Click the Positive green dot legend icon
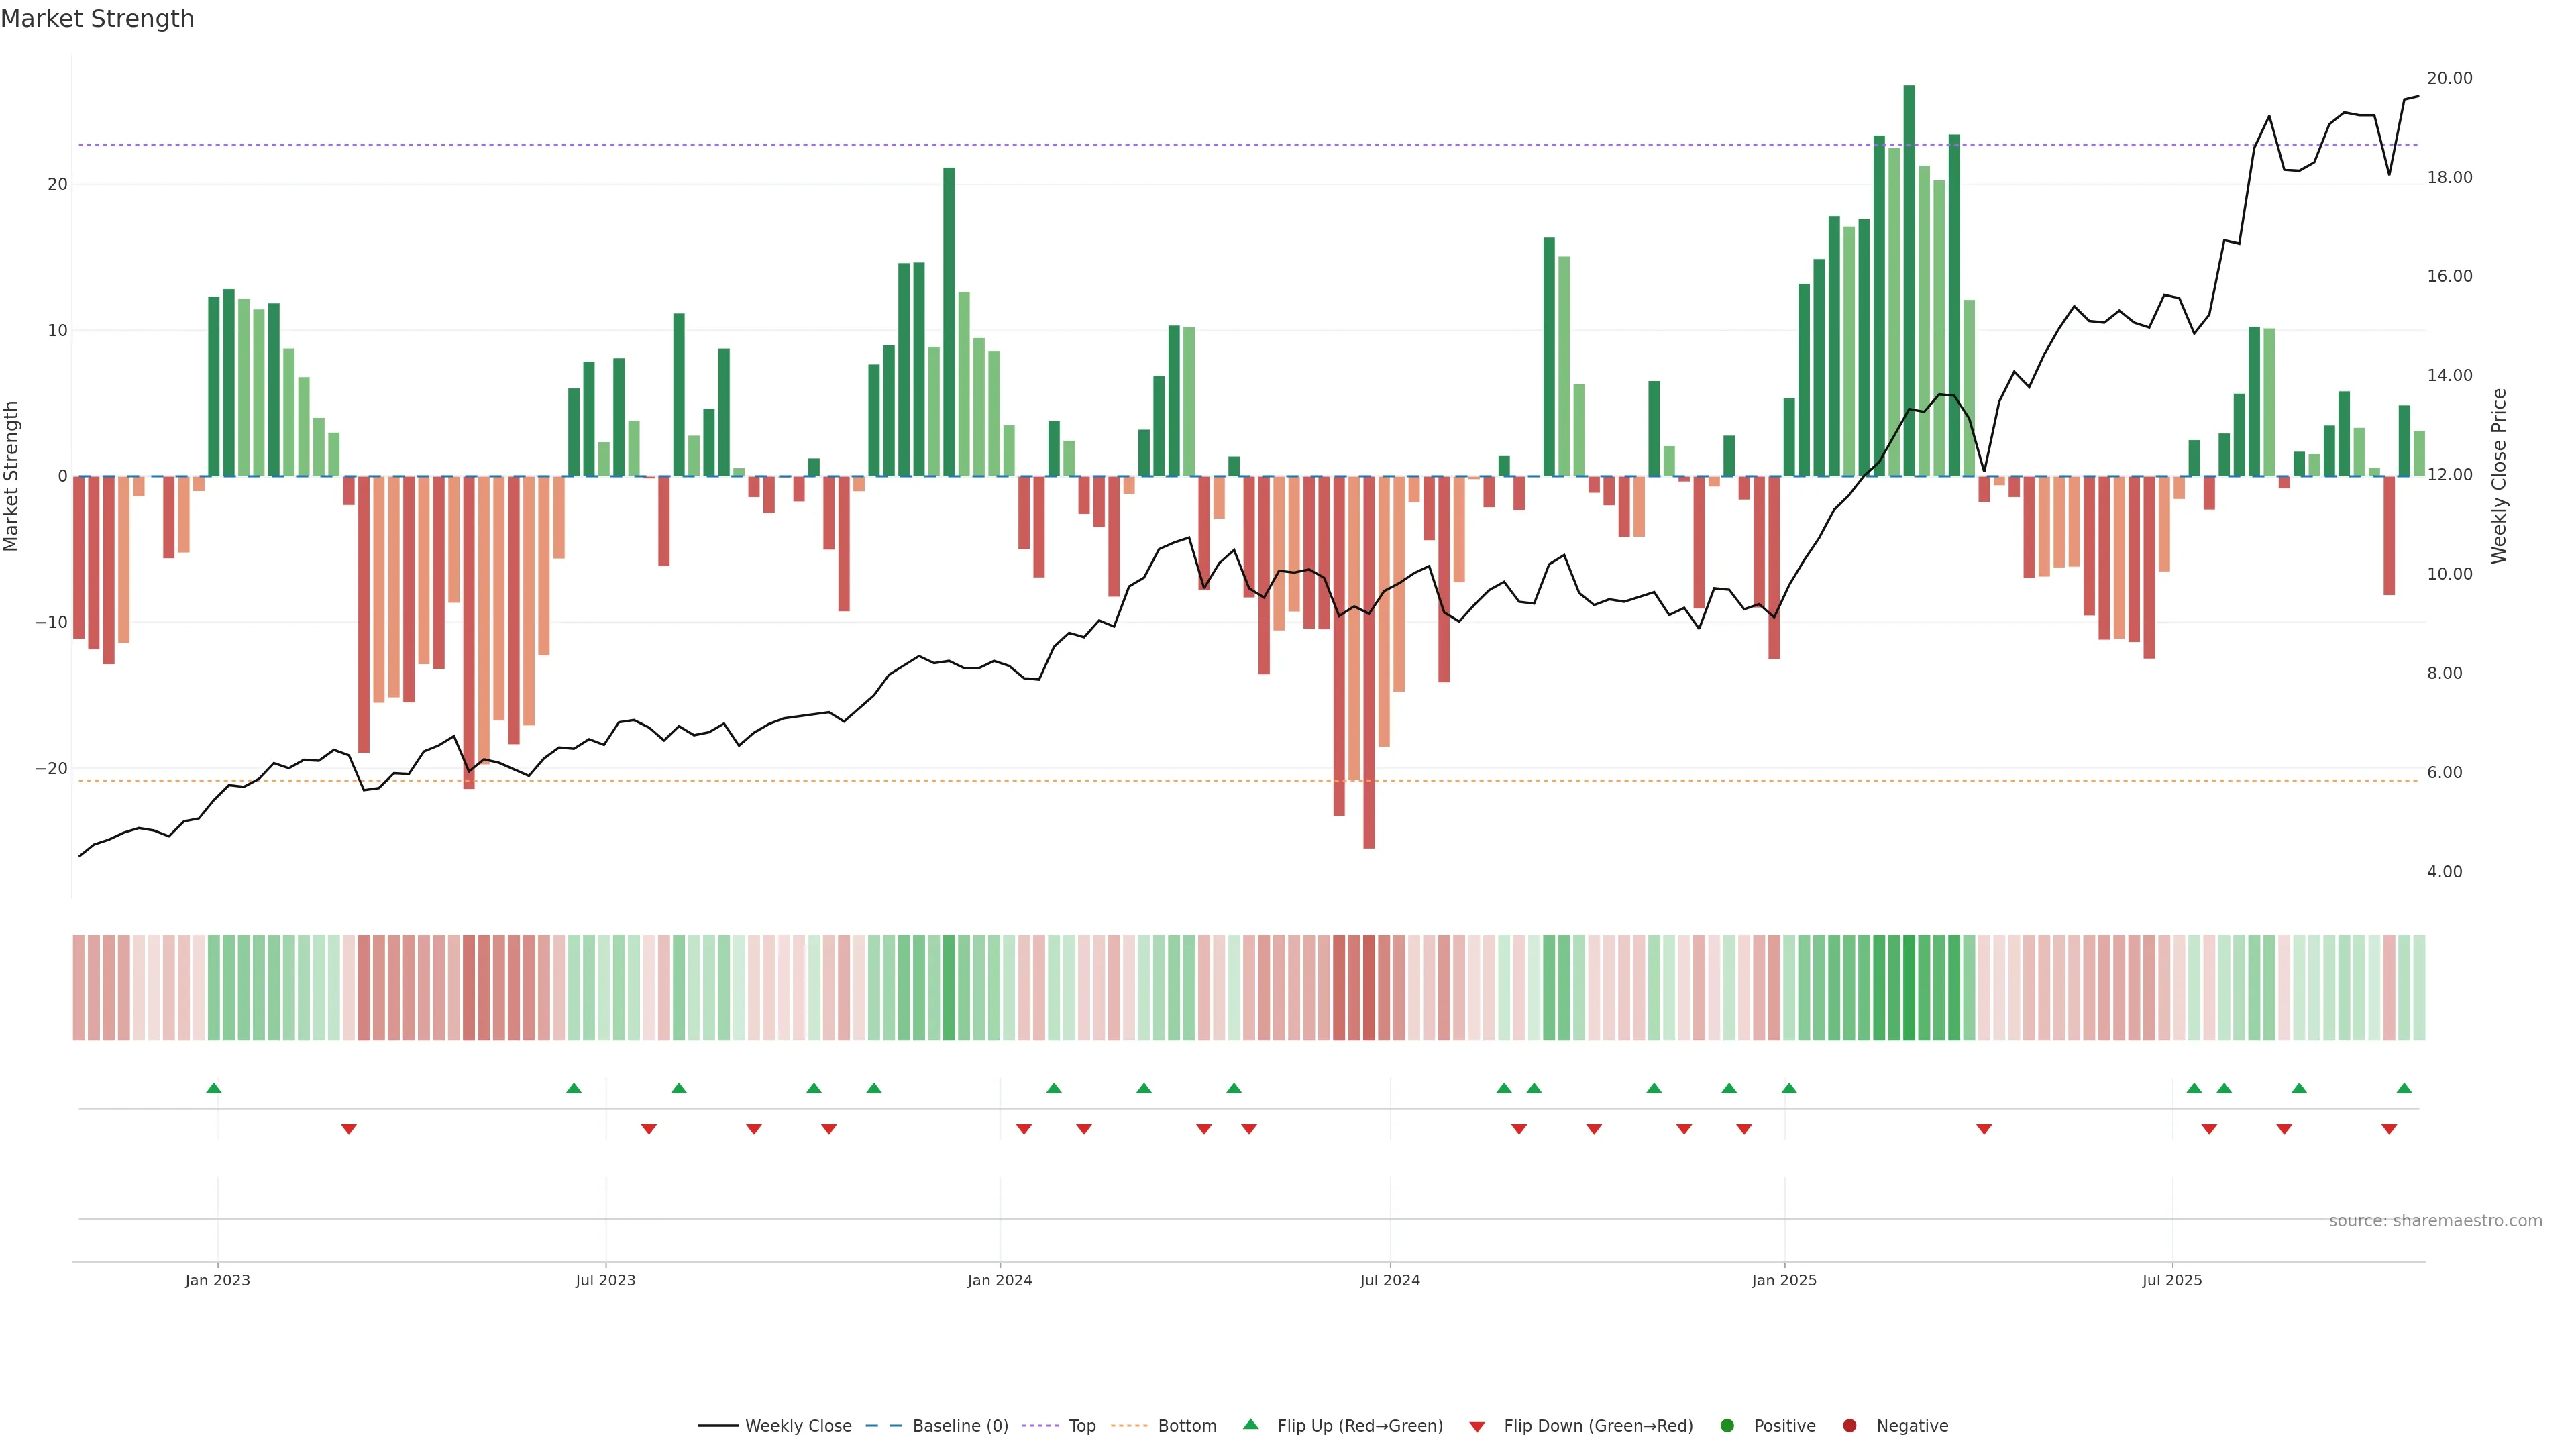2576x1449 pixels. pos(1727,1426)
